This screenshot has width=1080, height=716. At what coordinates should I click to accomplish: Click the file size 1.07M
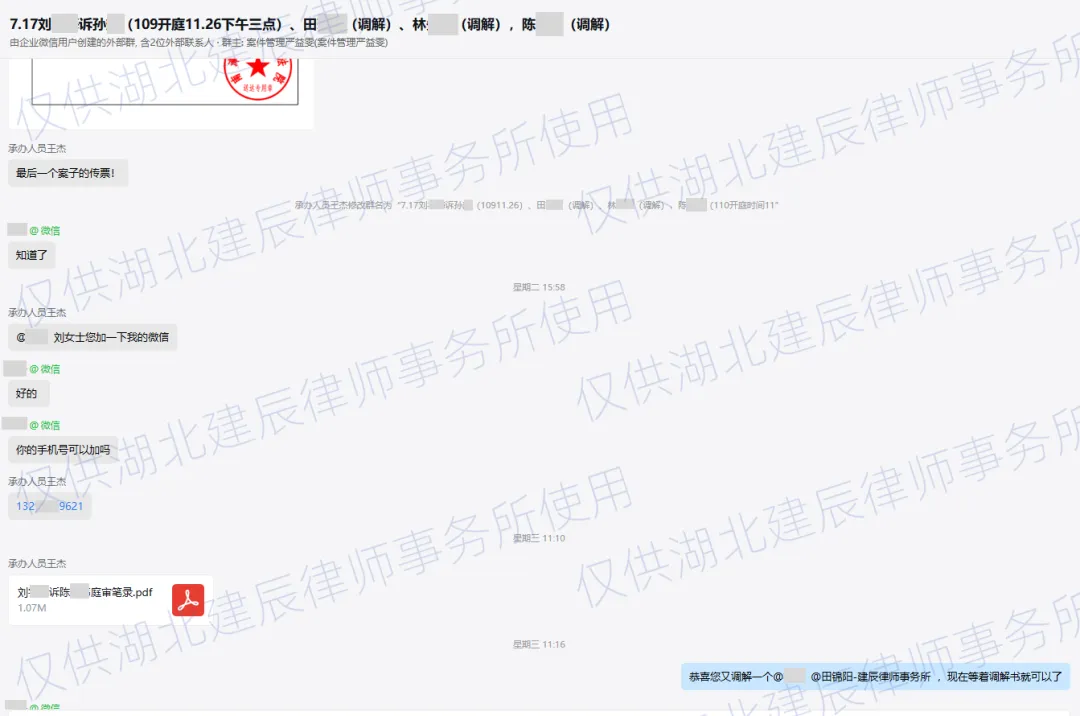coord(32,608)
